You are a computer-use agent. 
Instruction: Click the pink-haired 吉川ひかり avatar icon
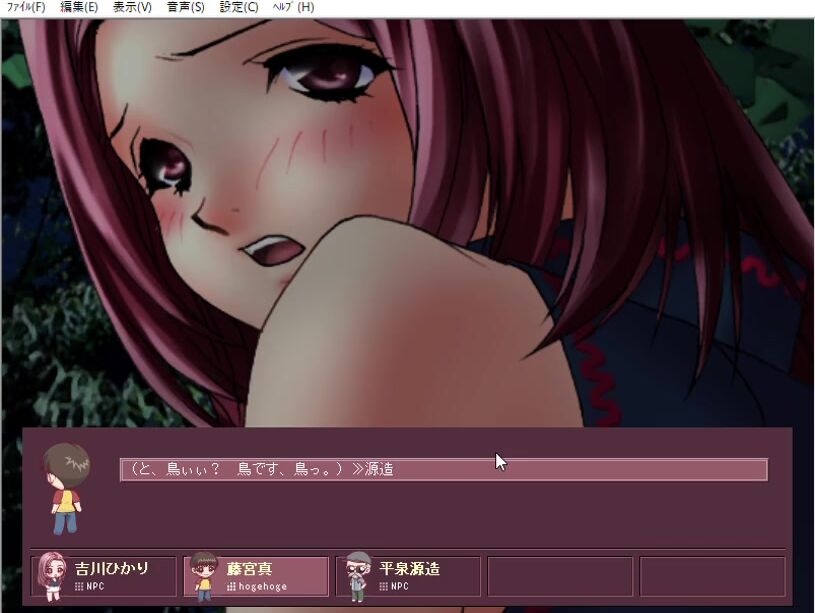[51, 576]
